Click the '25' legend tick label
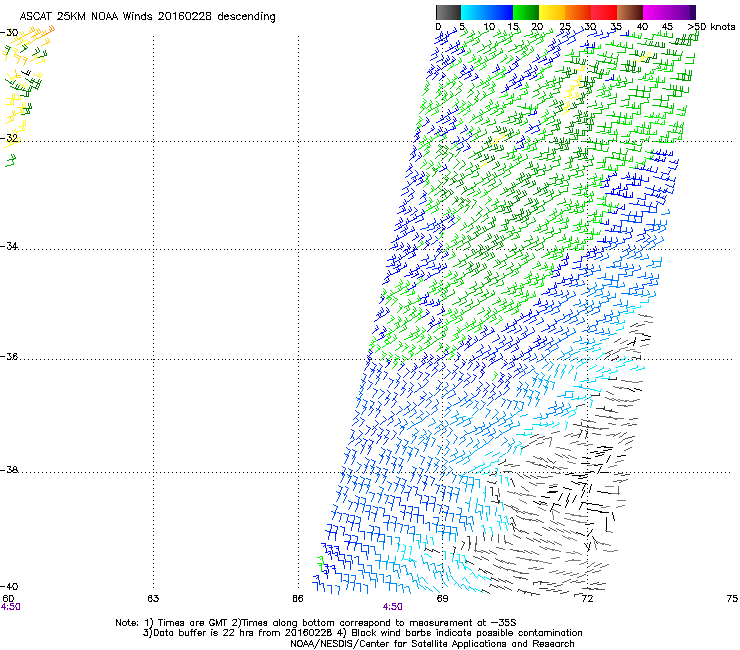Image resolution: width=740 pixels, height=650 pixels. click(565, 27)
